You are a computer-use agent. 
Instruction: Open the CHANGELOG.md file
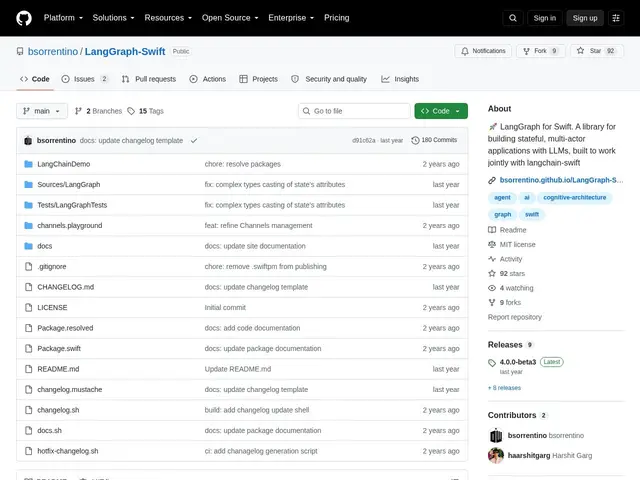tap(66, 287)
